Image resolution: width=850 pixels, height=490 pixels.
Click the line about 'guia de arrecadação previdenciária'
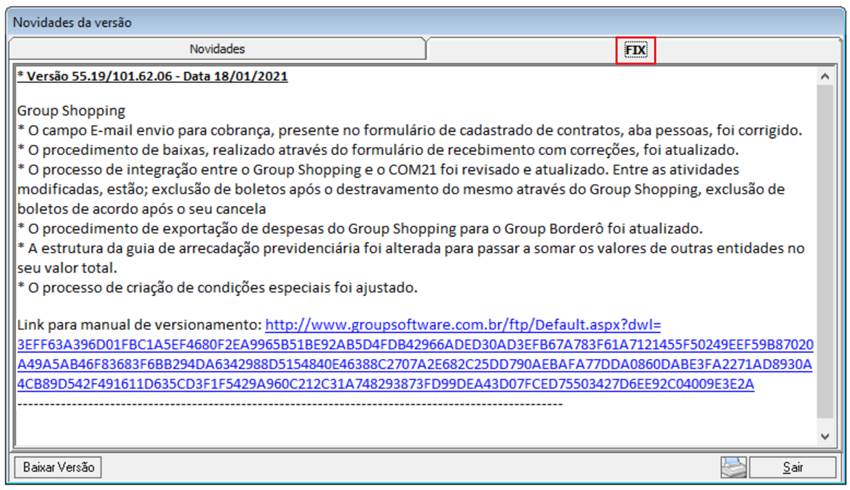[x=411, y=257]
